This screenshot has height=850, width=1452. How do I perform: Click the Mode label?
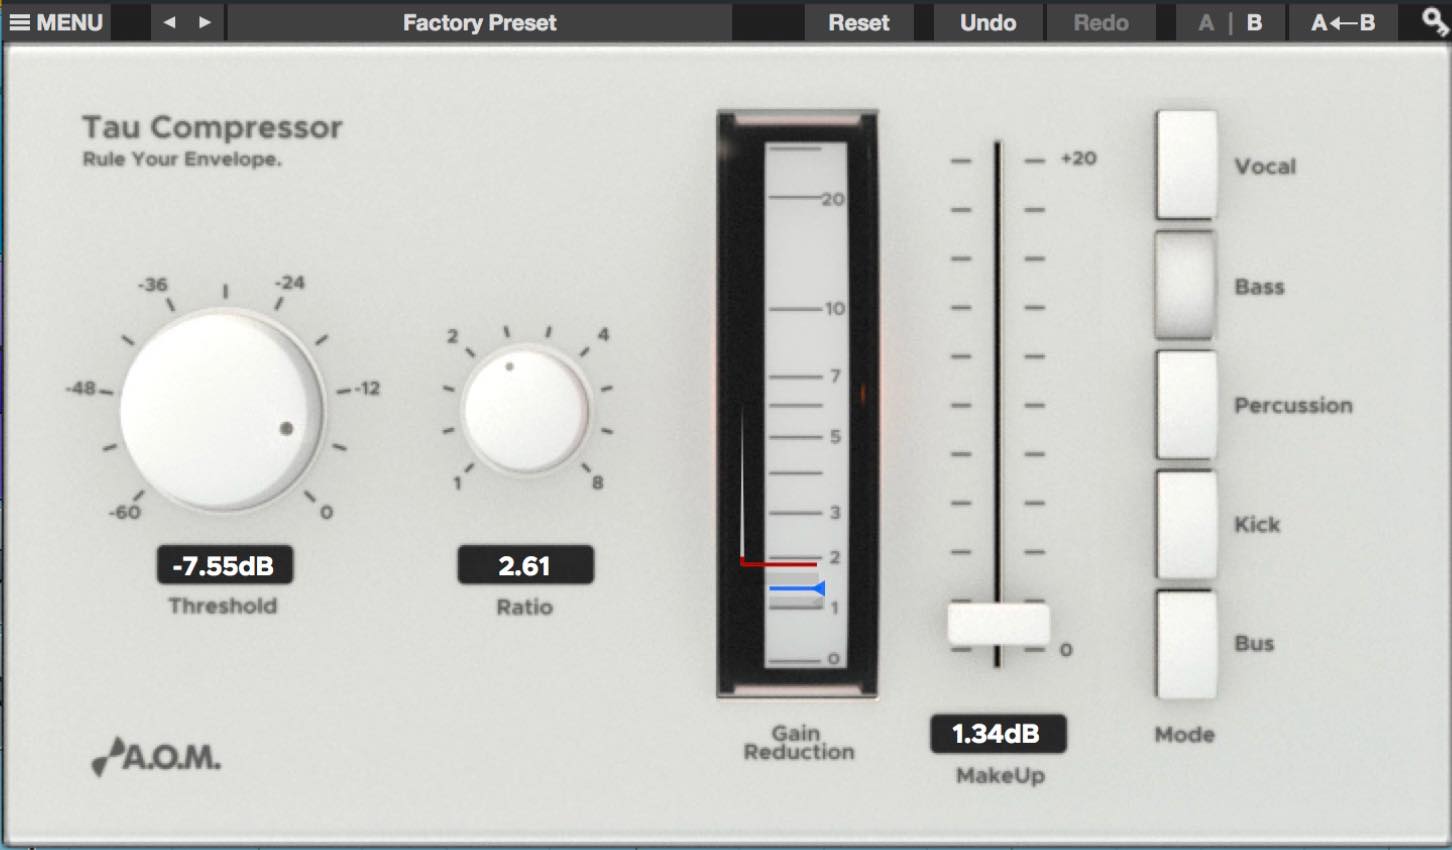pos(1185,734)
